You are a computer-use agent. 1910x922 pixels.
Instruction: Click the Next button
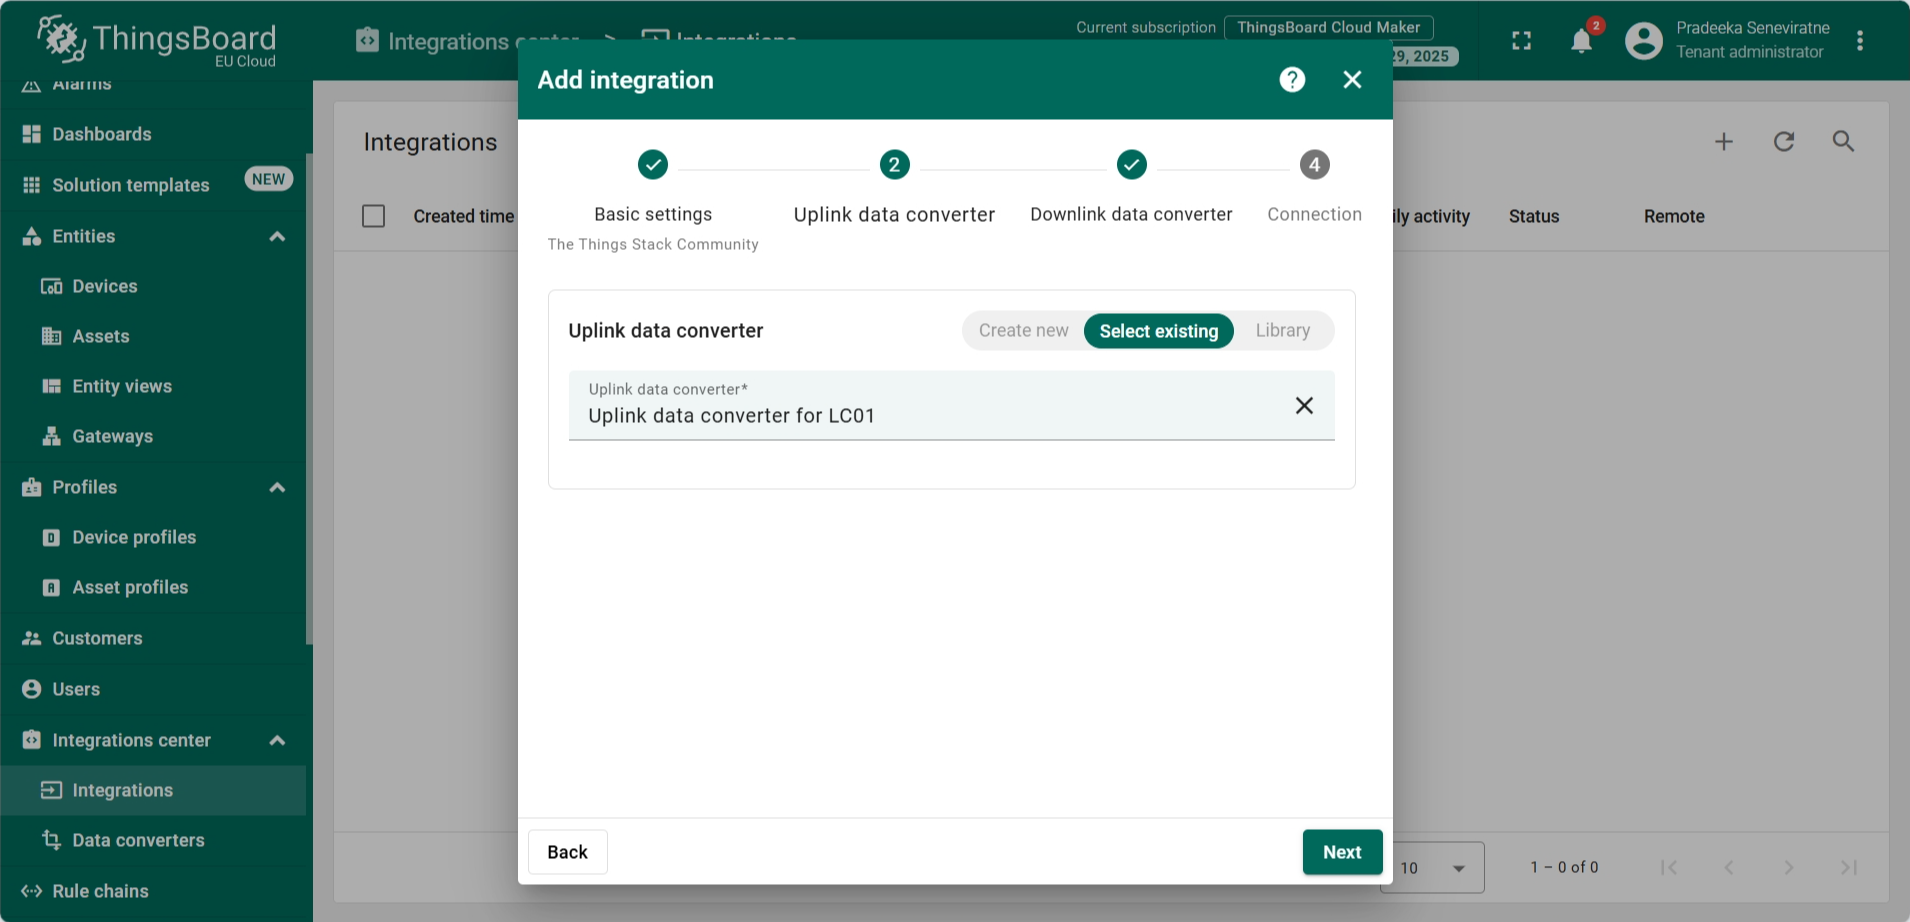[x=1342, y=852]
